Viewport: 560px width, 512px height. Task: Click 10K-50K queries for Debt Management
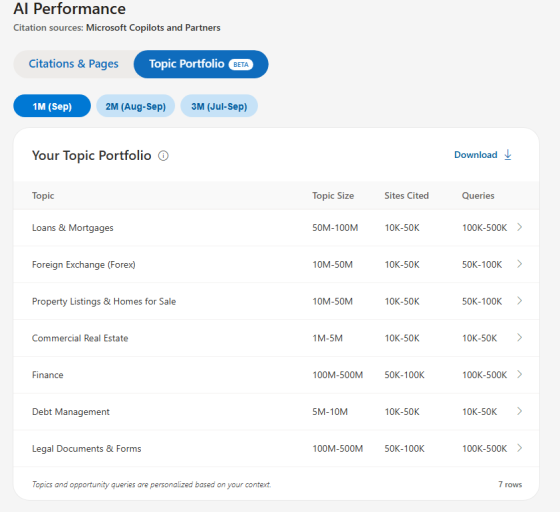point(479,412)
